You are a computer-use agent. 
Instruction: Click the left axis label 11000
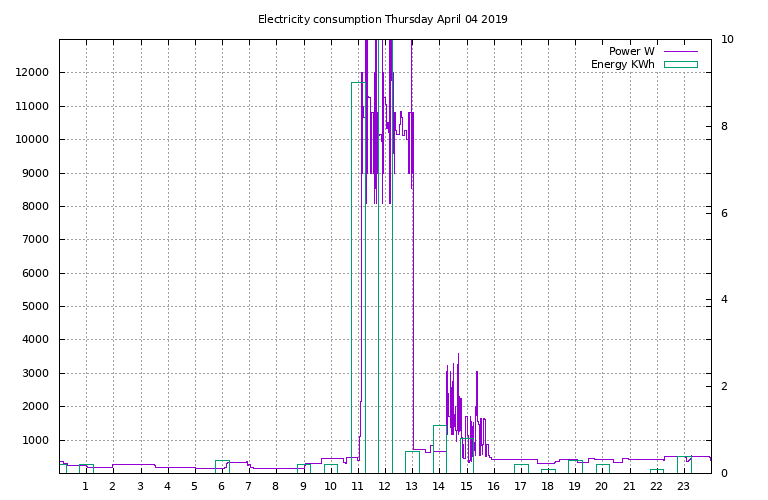click(x=32, y=106)
